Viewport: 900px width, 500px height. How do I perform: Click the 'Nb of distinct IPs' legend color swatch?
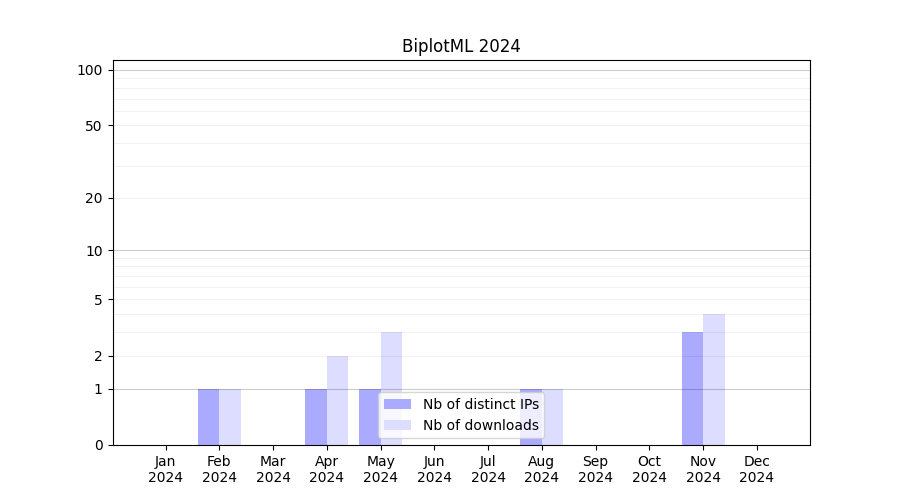(x=397, y=404)
